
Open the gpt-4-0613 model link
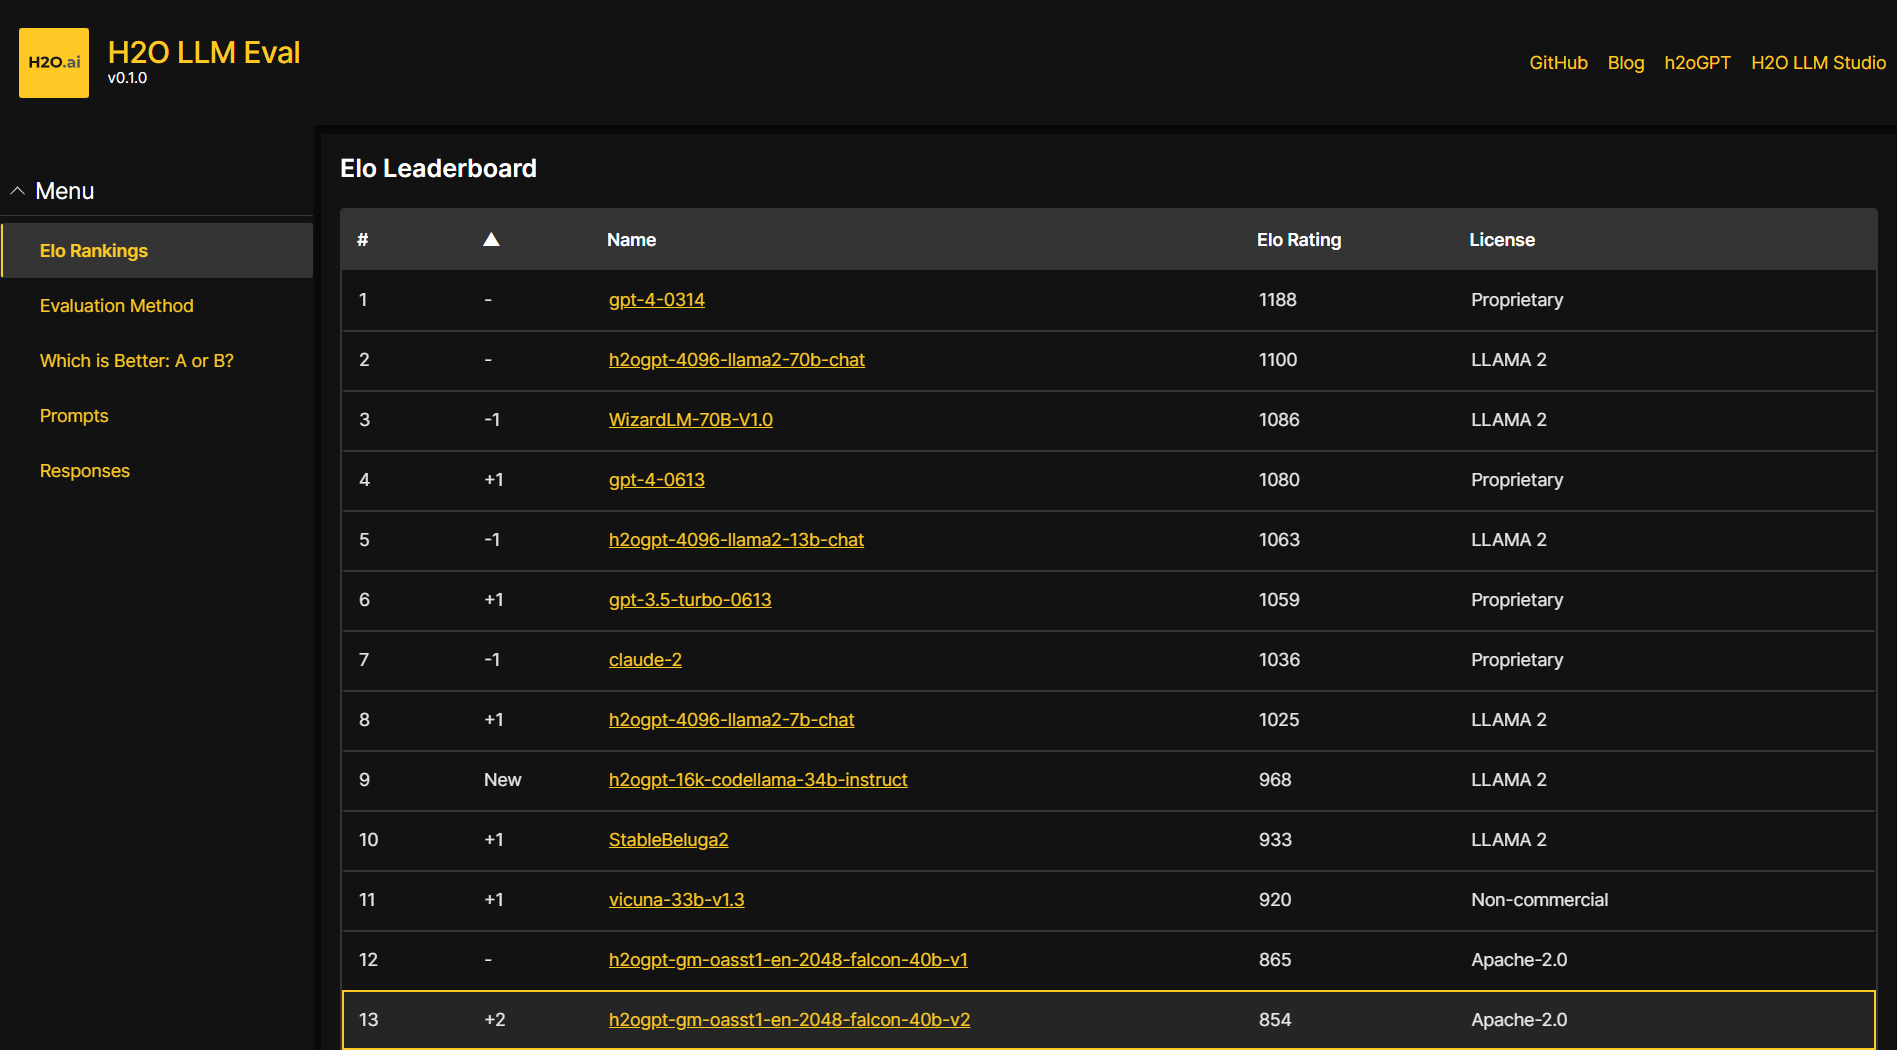click(657, 480)
